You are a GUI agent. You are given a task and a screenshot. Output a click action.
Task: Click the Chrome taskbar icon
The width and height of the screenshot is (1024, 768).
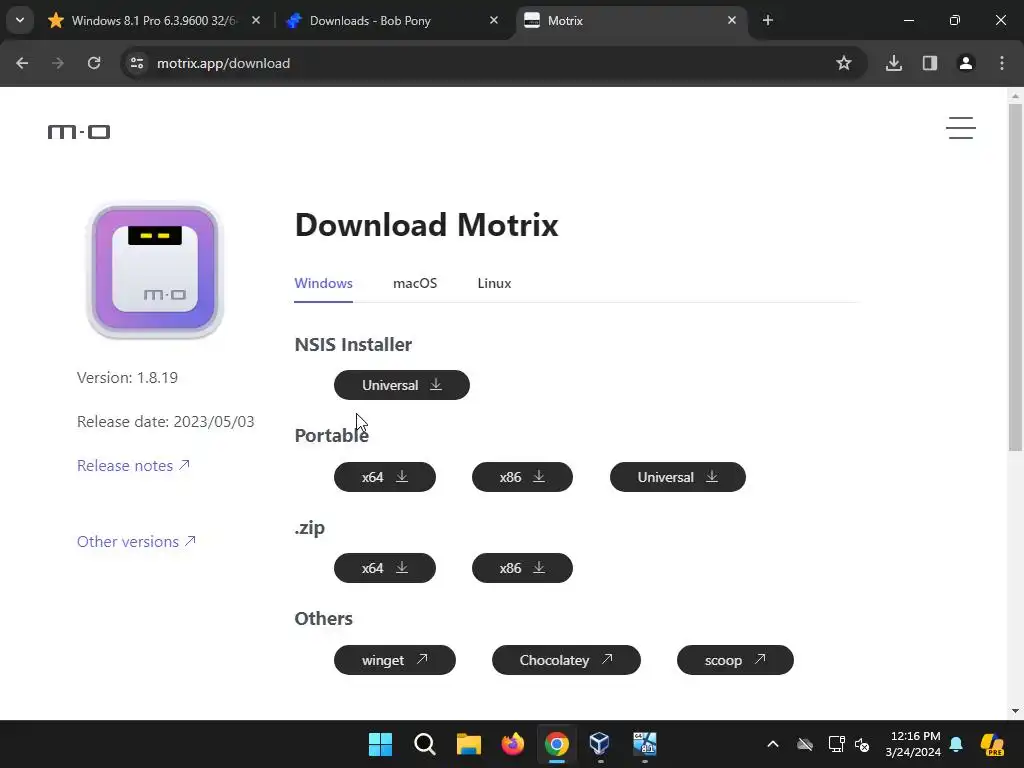pos(556,744)
